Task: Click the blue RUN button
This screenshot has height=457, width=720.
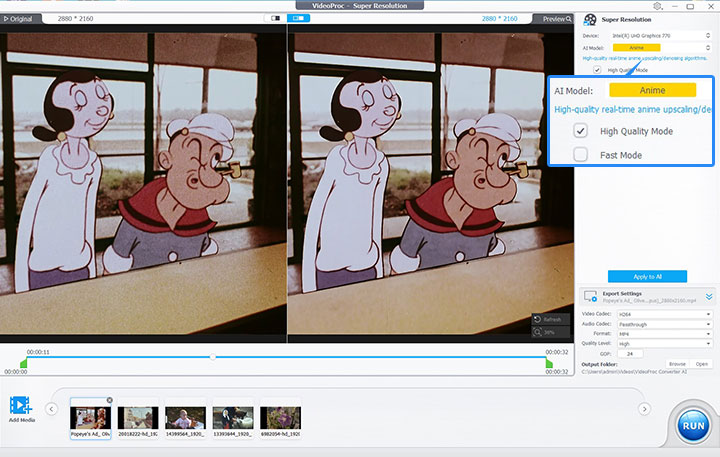Action: [x=693, y=426]
